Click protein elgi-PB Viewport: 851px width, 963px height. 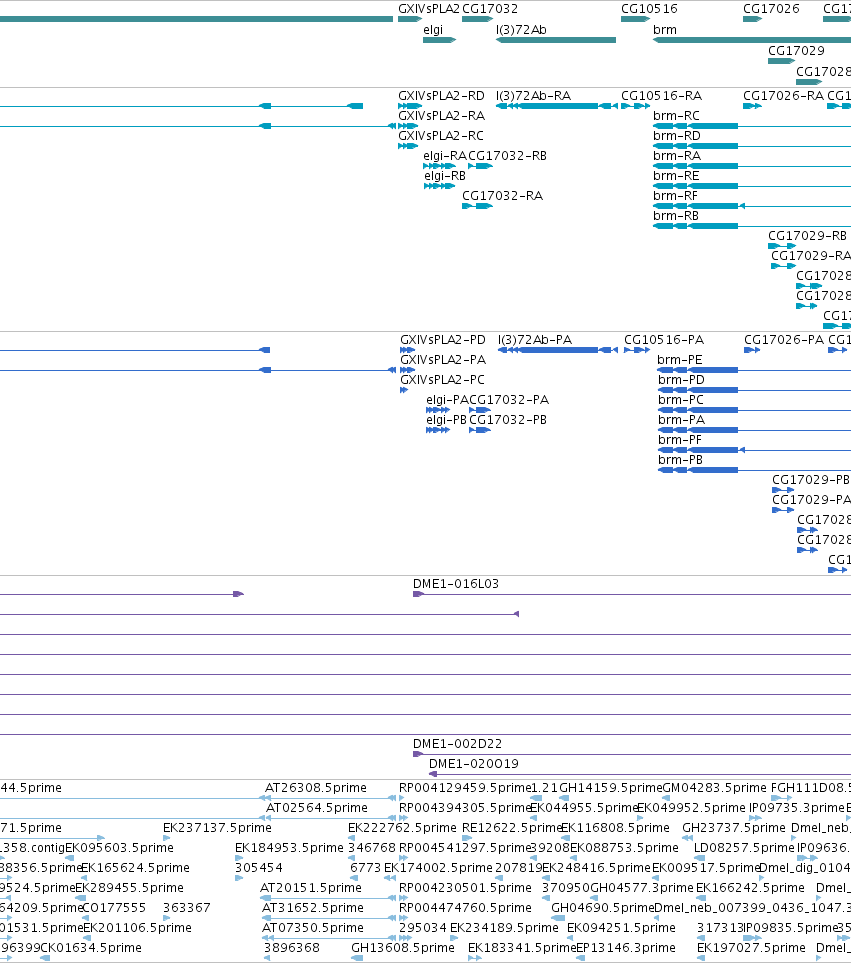click(446, 420)
